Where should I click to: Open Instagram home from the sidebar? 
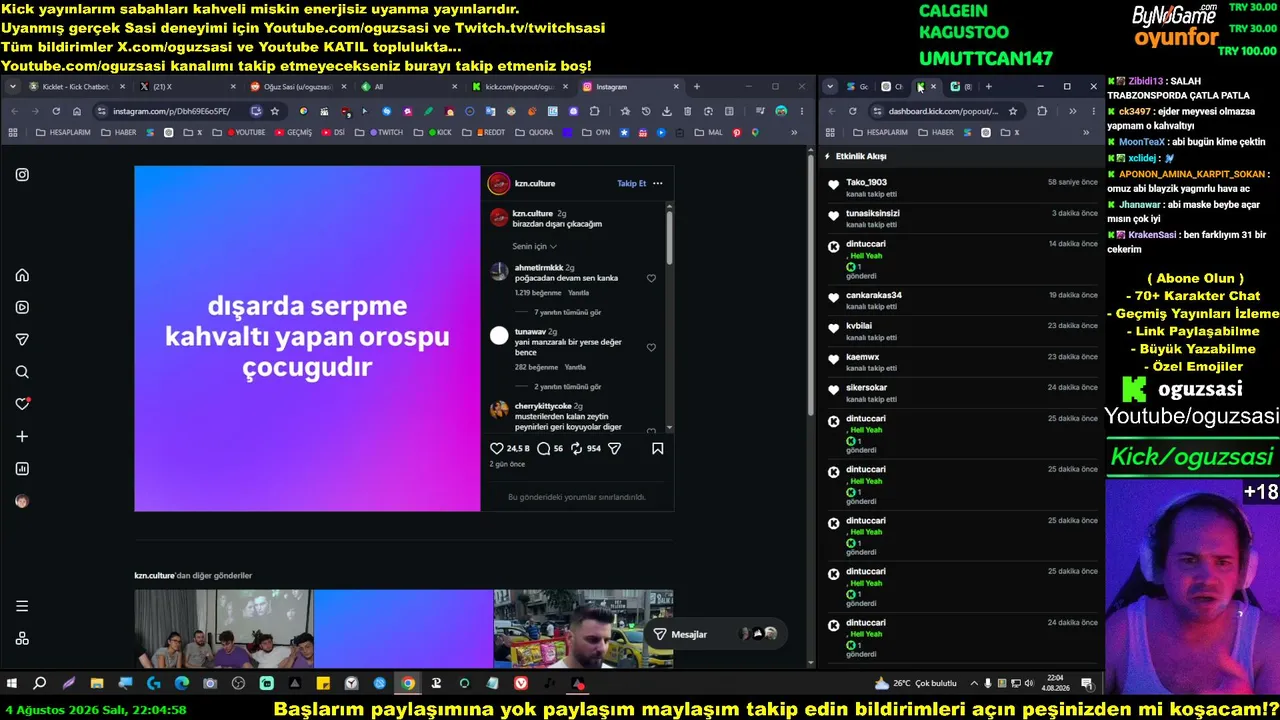pos(22,275)
